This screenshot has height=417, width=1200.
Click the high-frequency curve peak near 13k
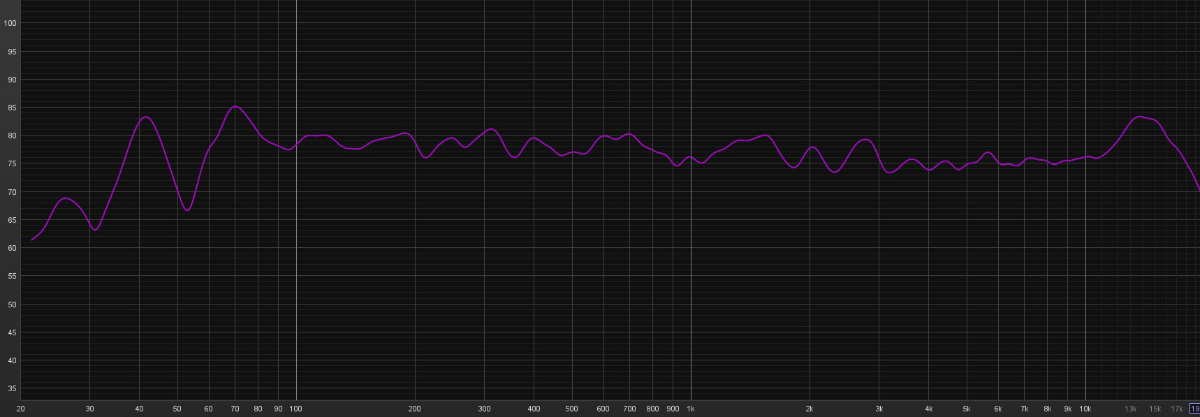[1139, 117]
